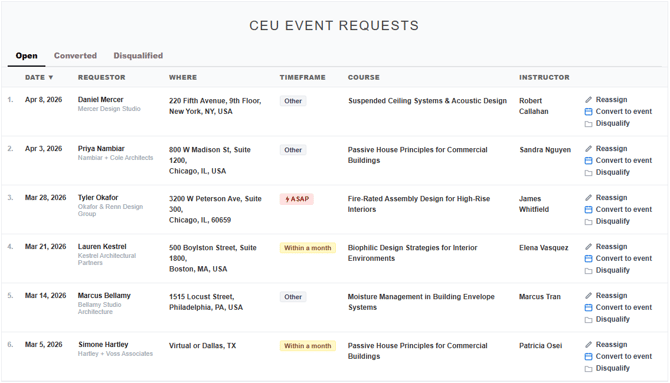Click the Reassign pencil icon for Lauren Kestrel
670x383 pixels.
(588, 247)
